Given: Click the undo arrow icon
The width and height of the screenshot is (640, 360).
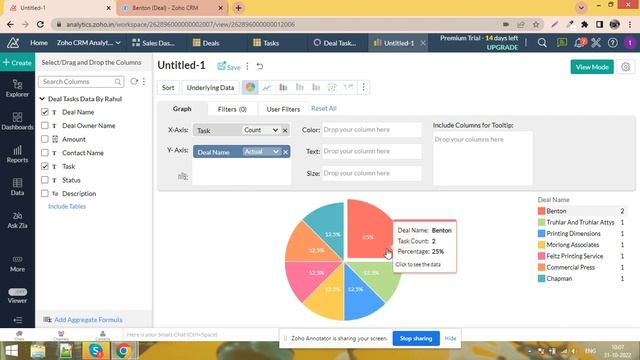Looking at the screenshot, I should coord(260,66).
